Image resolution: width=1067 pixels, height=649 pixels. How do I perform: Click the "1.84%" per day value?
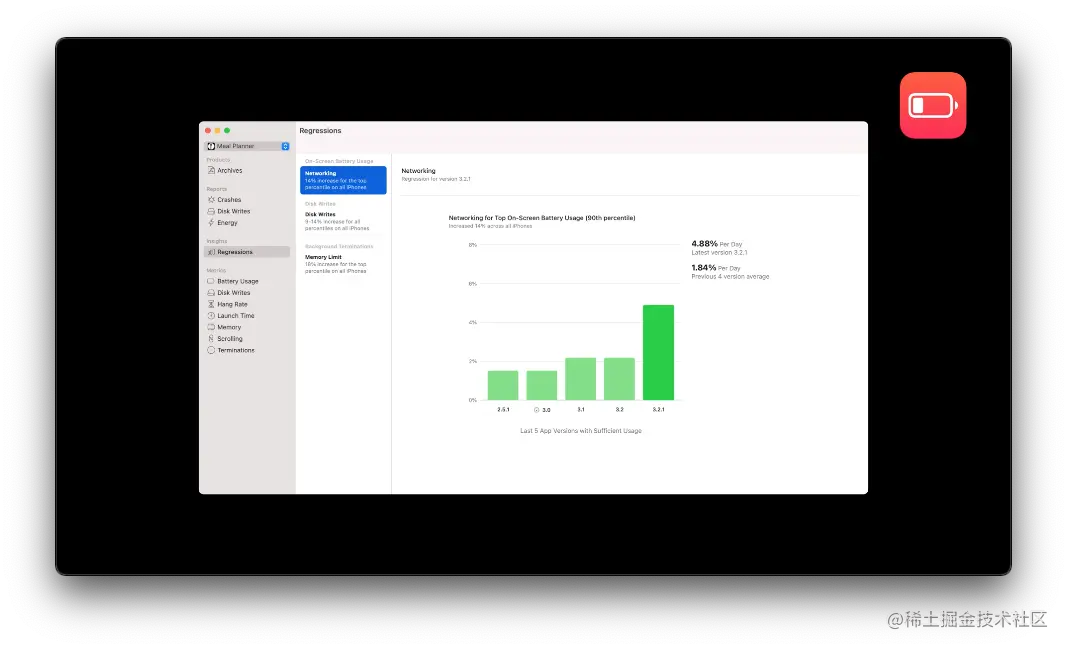click(x=704, y=268)
